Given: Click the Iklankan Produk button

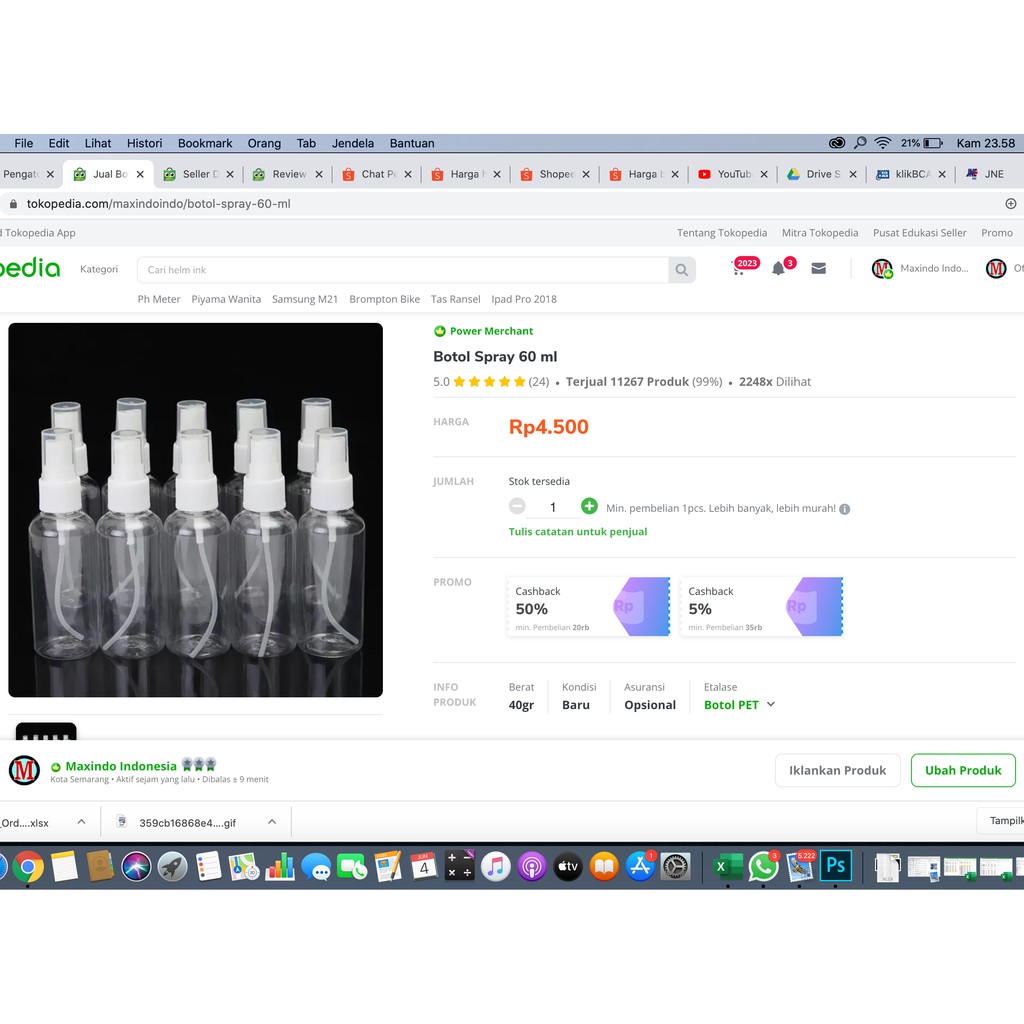Looking at the screenshot, I should point(837,770).
